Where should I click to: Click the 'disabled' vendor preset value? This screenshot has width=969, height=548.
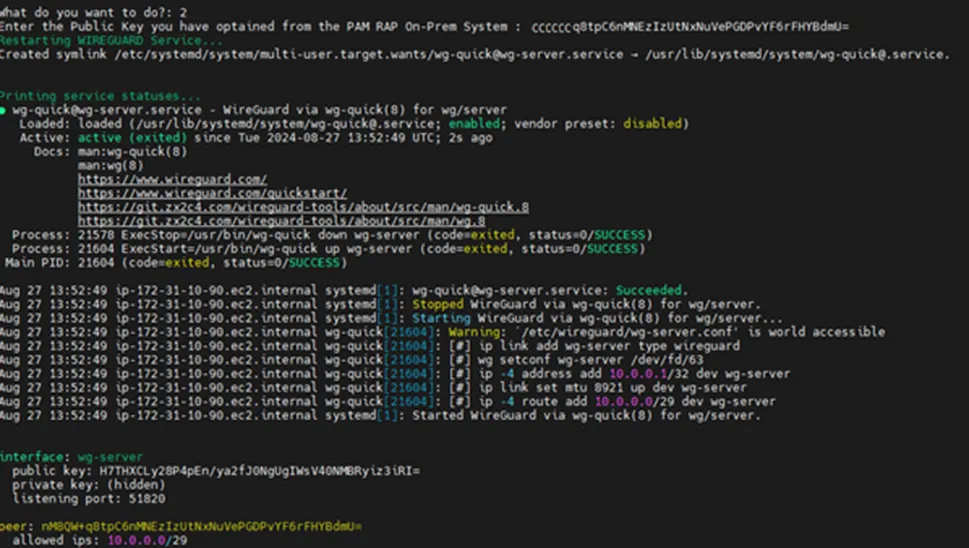tap(652, 124)
